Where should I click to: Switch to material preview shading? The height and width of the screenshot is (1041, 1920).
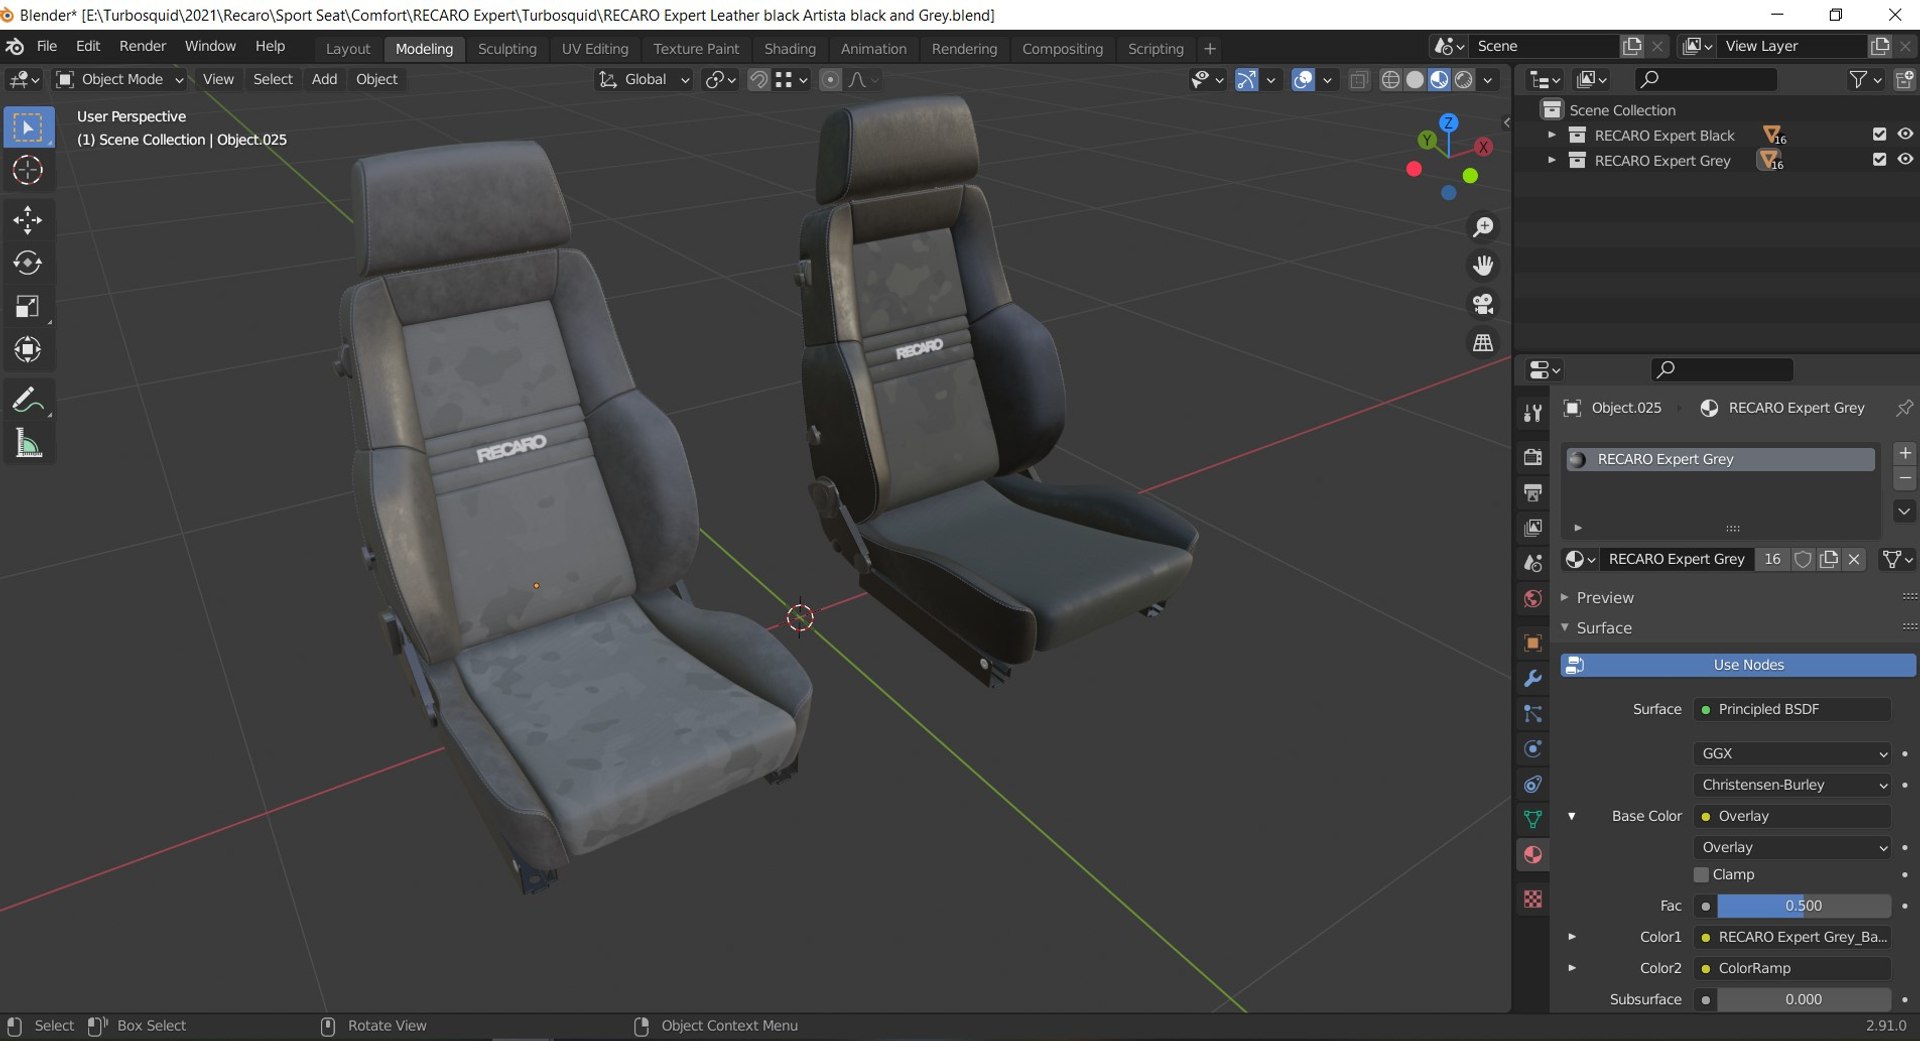pos(1439,79)
